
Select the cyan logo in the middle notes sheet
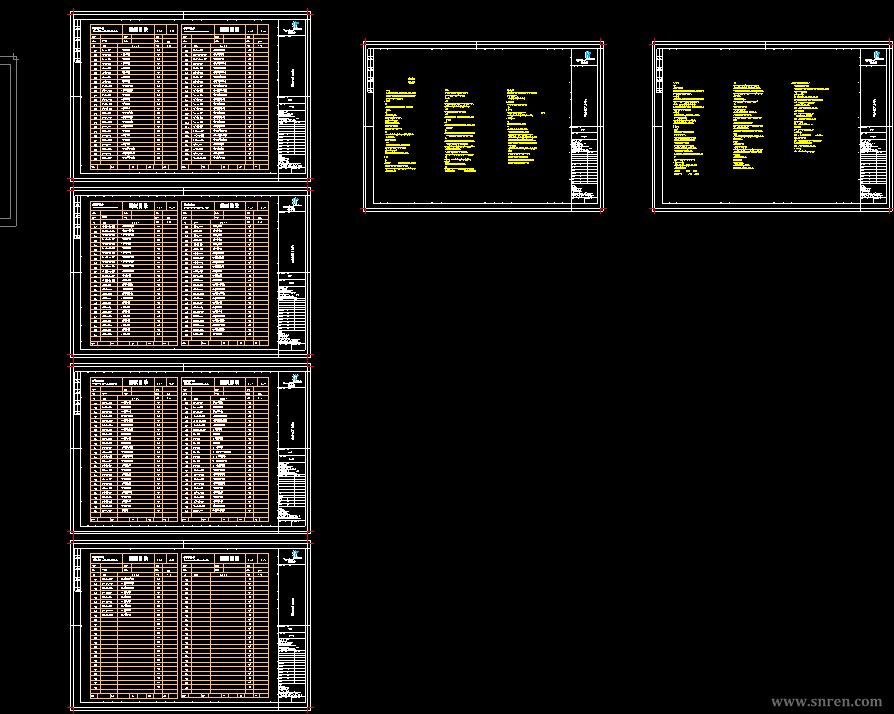pos(588,55)
